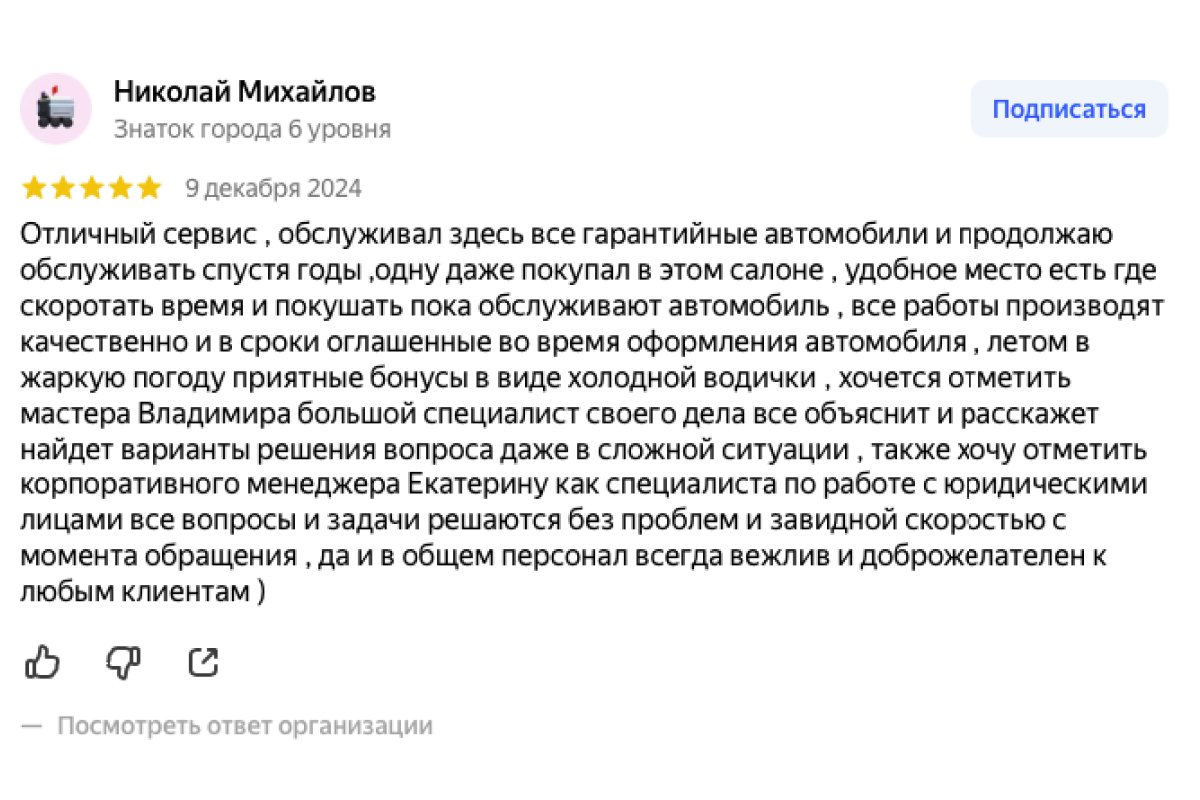Click the review date 9 декабря 2024
The image size is (1200, 800).
pyautogui.click(x=273, y=188)
